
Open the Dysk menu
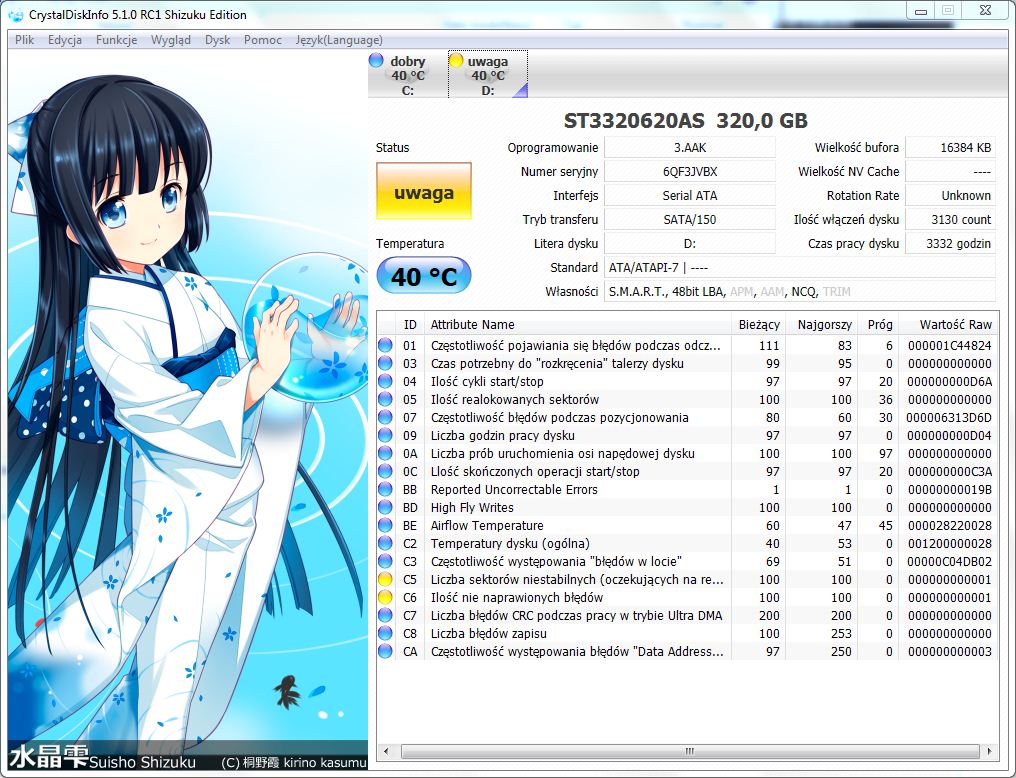[218, 40]
